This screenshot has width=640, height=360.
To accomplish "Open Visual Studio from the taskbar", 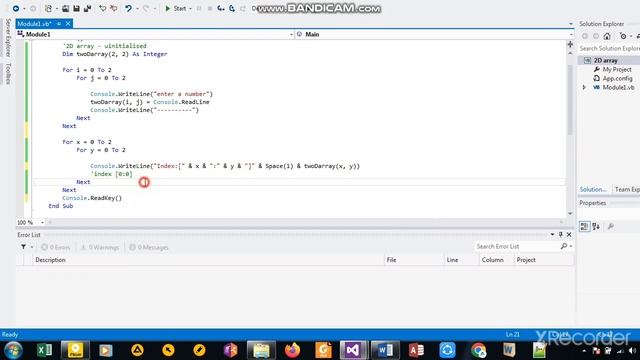I will pyautogui.click(x=353, y=350).
